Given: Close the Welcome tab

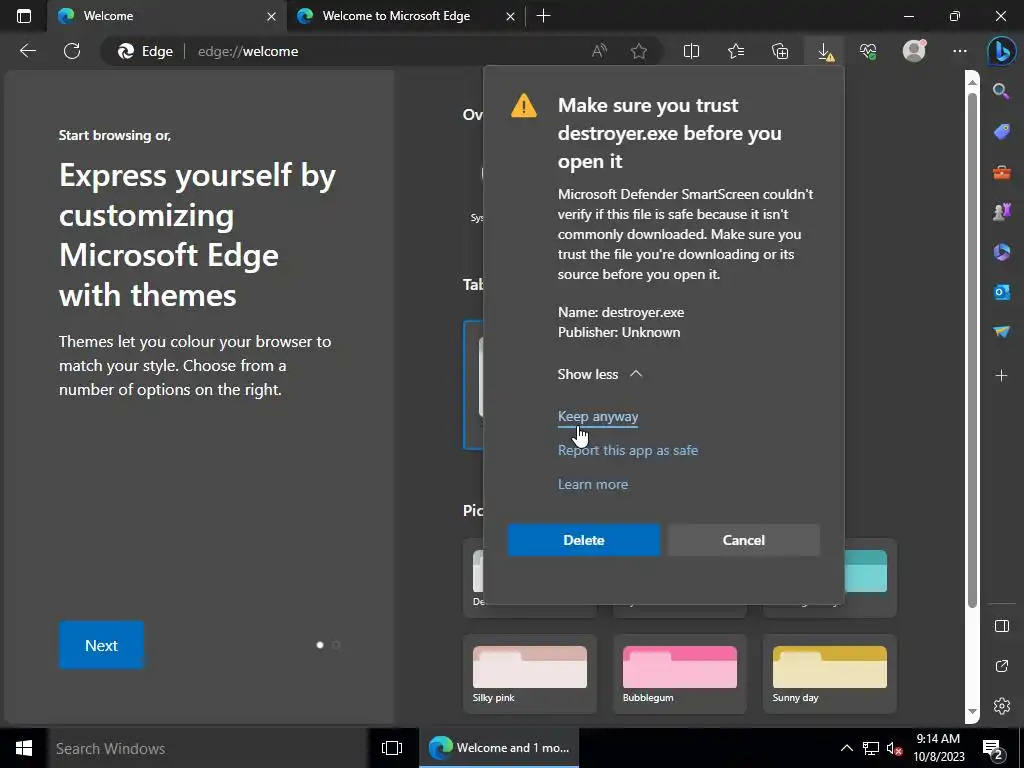Looking at the screenshot, I should tap(271, 16).
